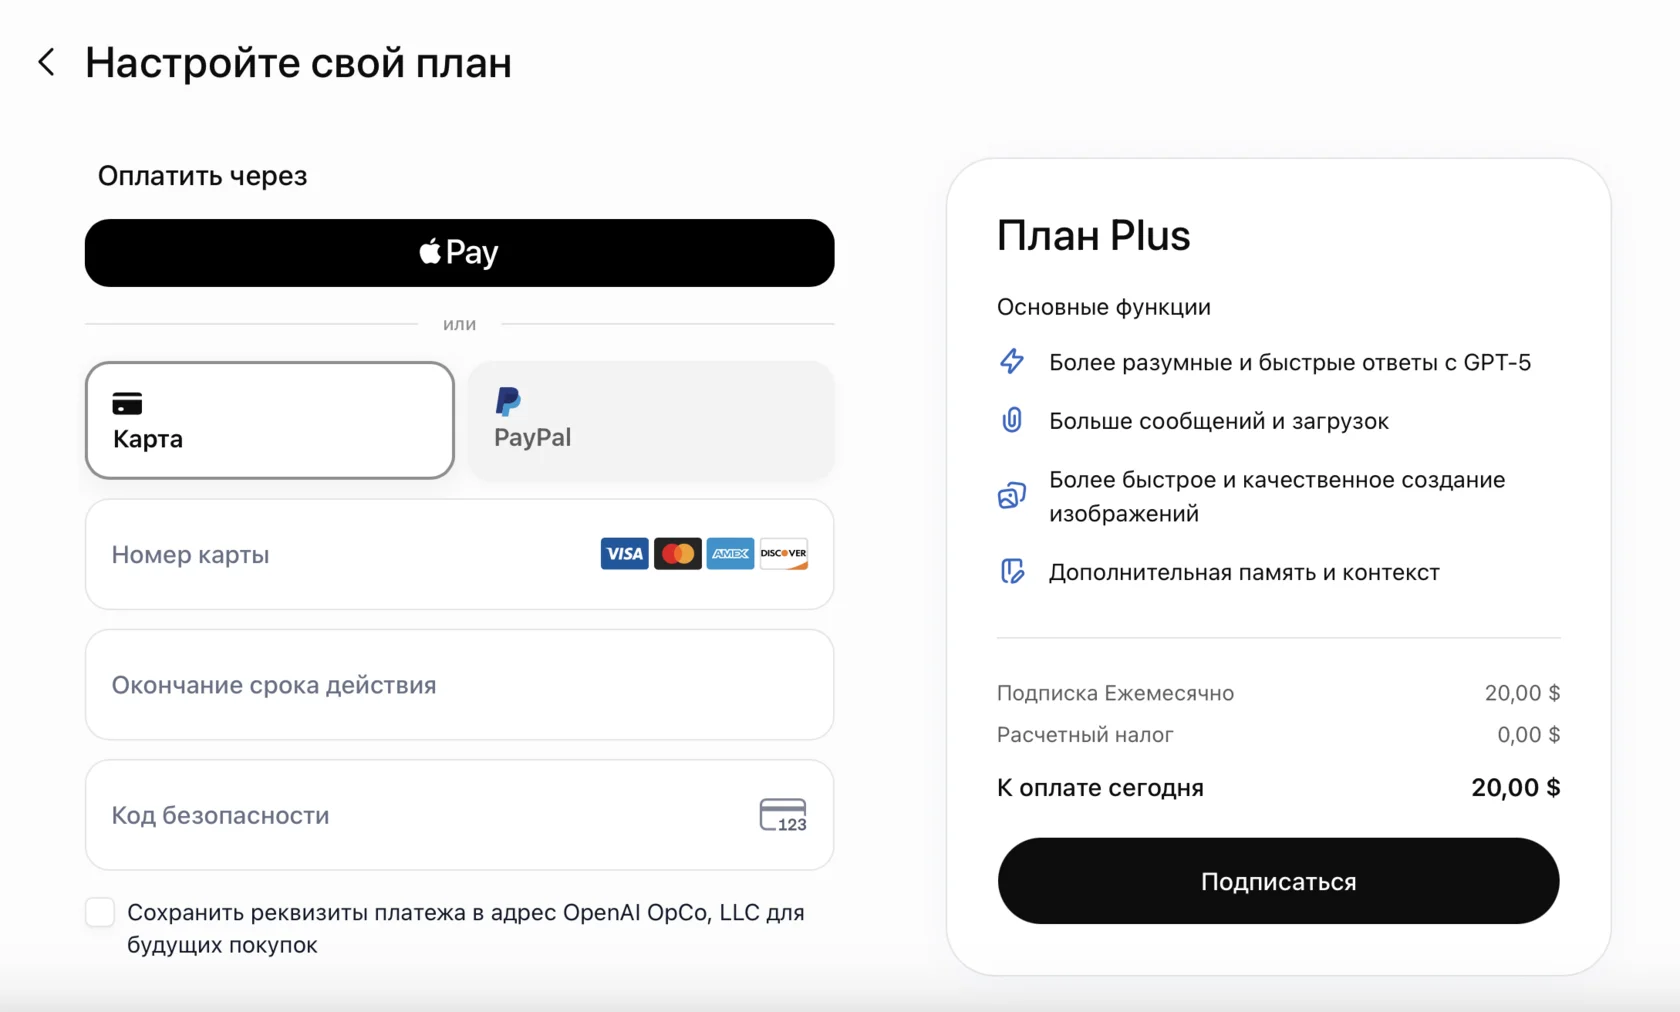Click 'Настройте свой план' title
Screen dimensions: 1680x1012
(298, 62)
